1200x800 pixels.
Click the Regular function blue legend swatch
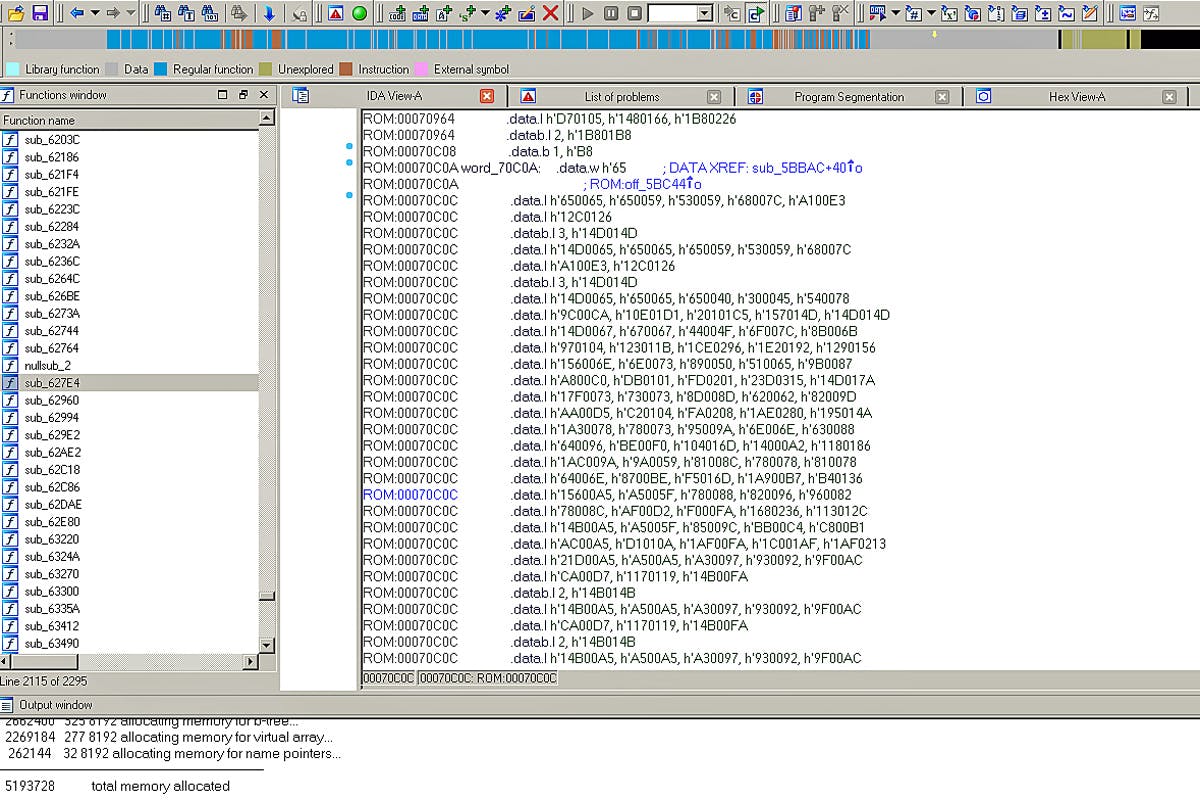click(160, 69)
